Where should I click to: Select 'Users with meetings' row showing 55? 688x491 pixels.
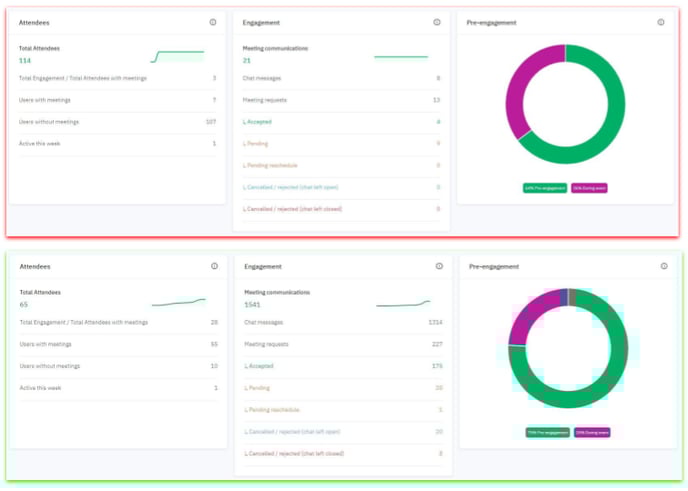(x=118, y=344)
